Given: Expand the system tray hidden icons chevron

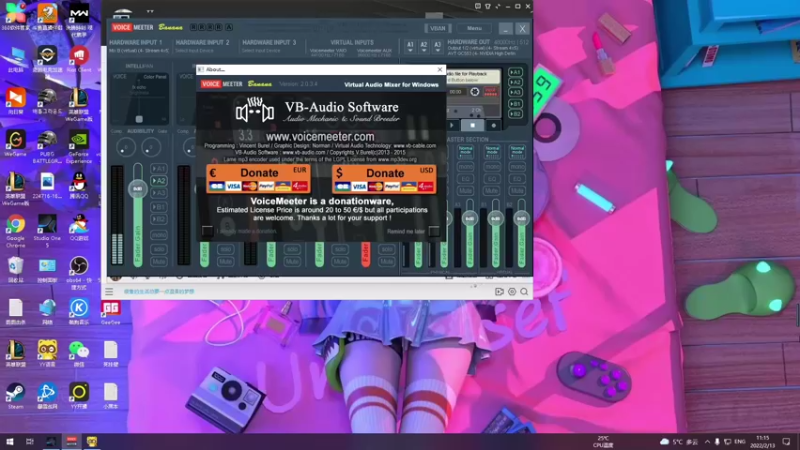Looking at the screenshot, I should [707, 441].
